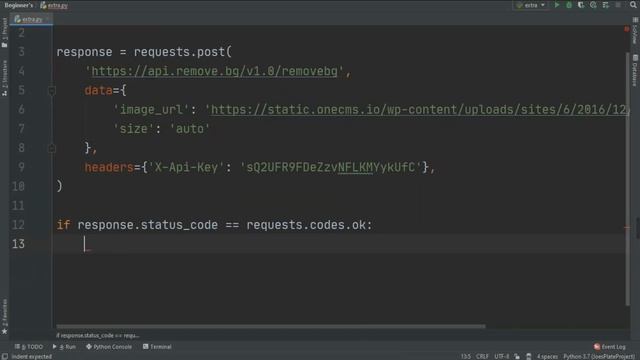Click the concurrency diagram toolbar icon

[x=606, y=5]
